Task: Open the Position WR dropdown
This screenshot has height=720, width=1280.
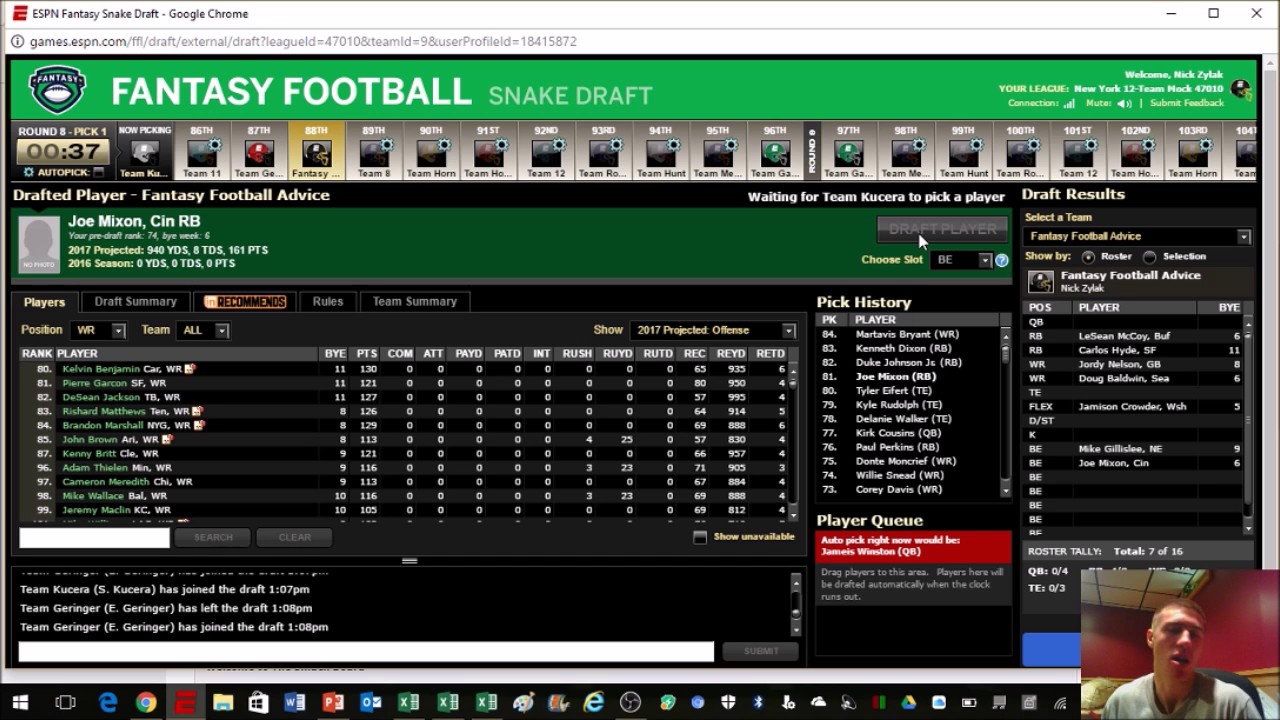Action: (98, 330)
